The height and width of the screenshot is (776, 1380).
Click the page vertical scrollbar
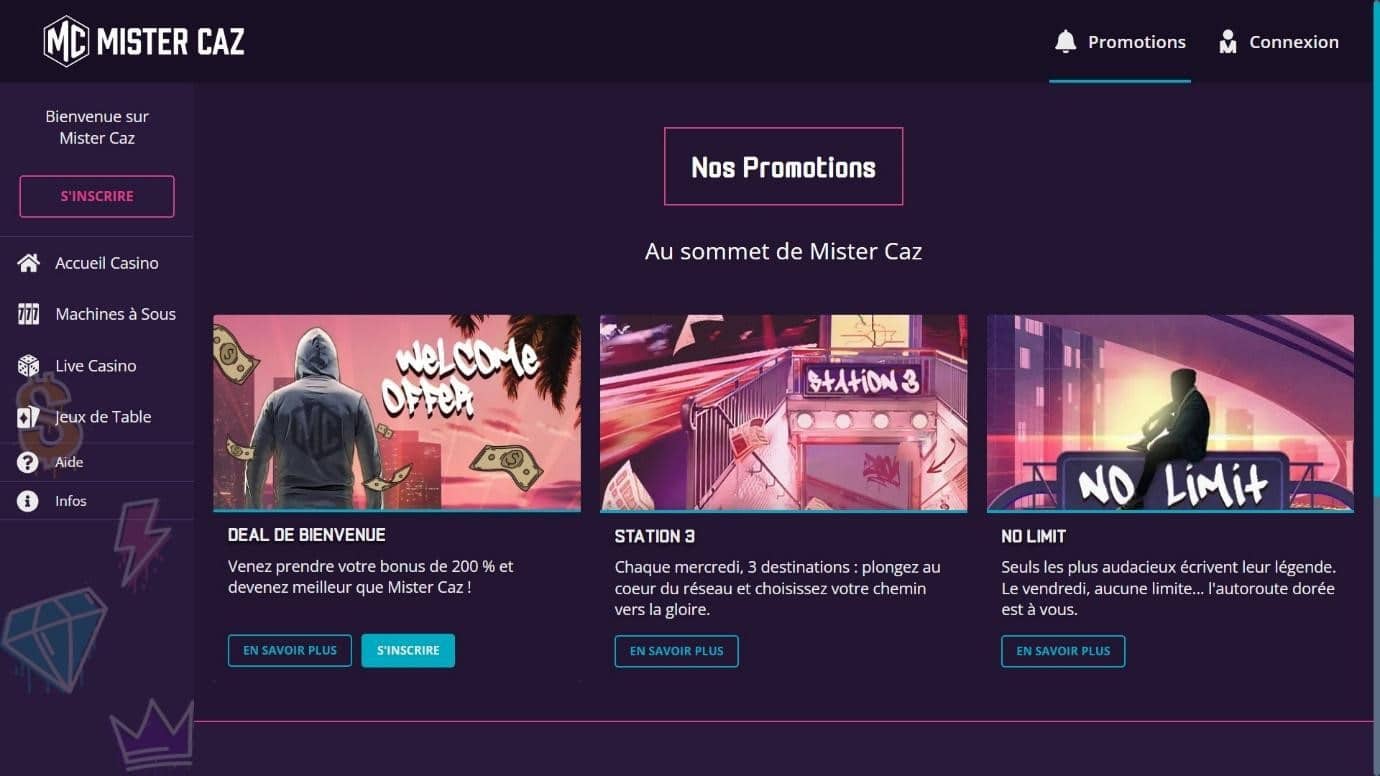(x=1377, y=388)
